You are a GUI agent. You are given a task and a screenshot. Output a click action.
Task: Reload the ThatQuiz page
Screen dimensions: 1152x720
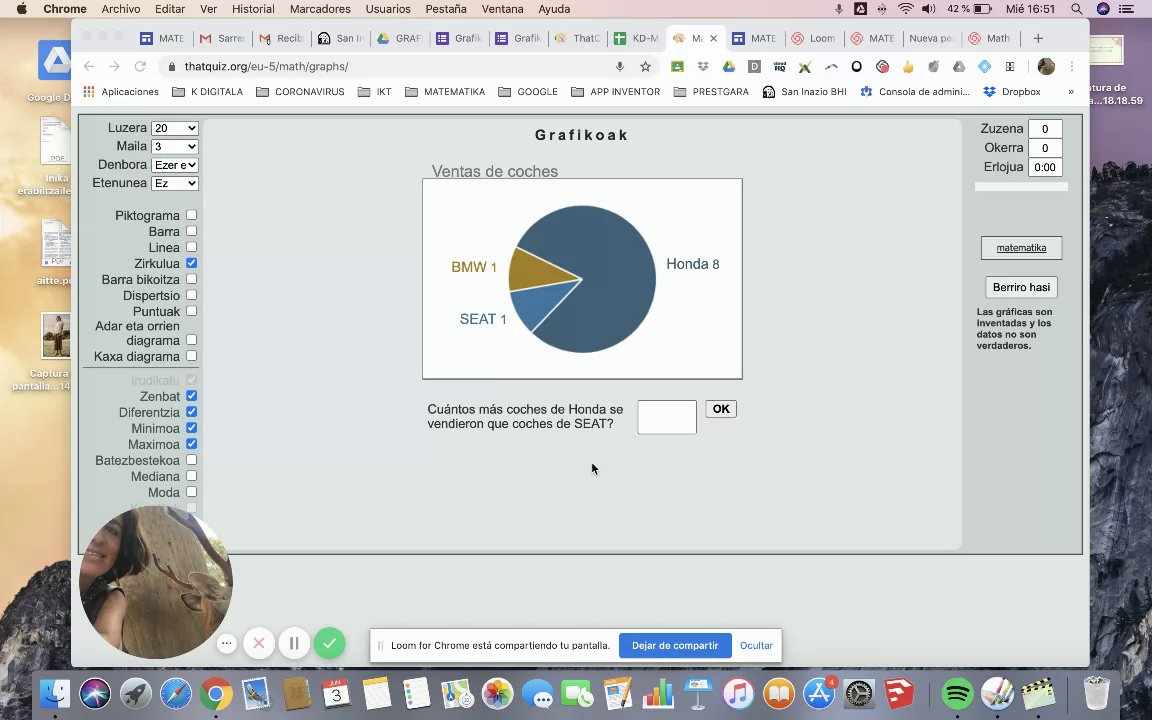[140, 66]
